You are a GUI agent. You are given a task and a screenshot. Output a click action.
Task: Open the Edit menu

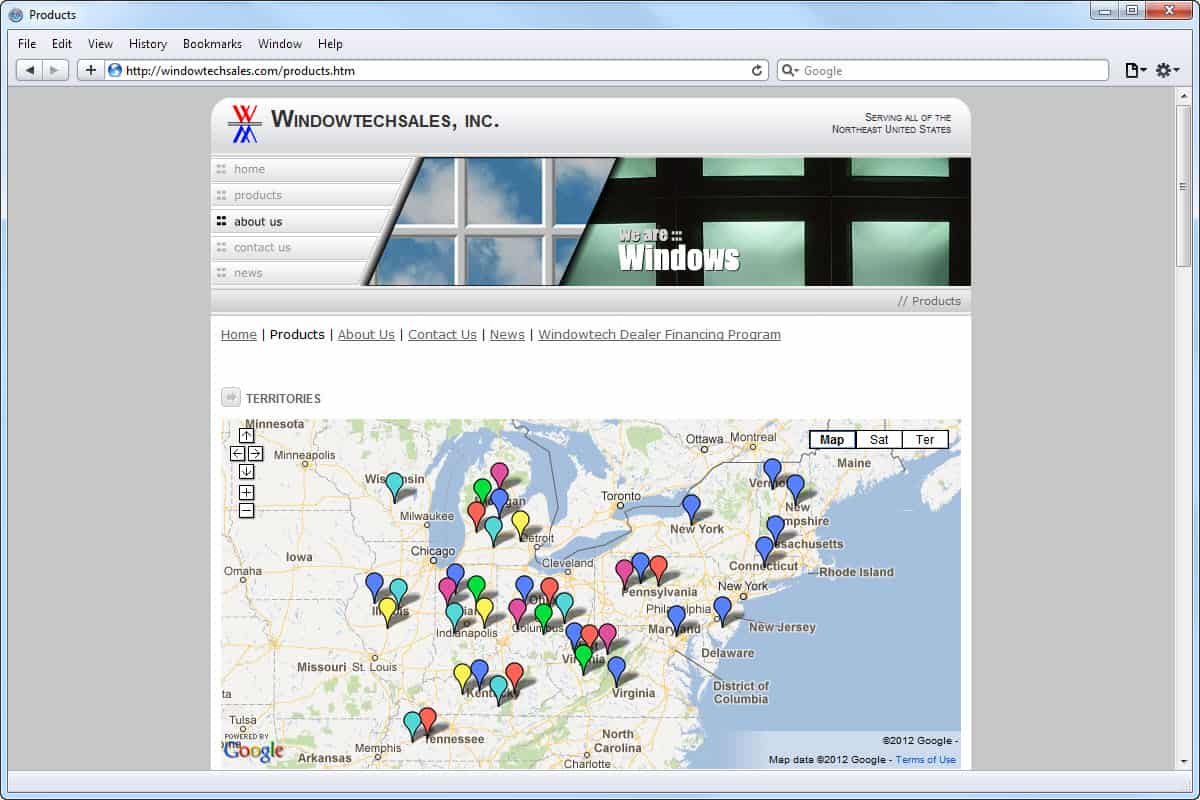pos(62,44)
